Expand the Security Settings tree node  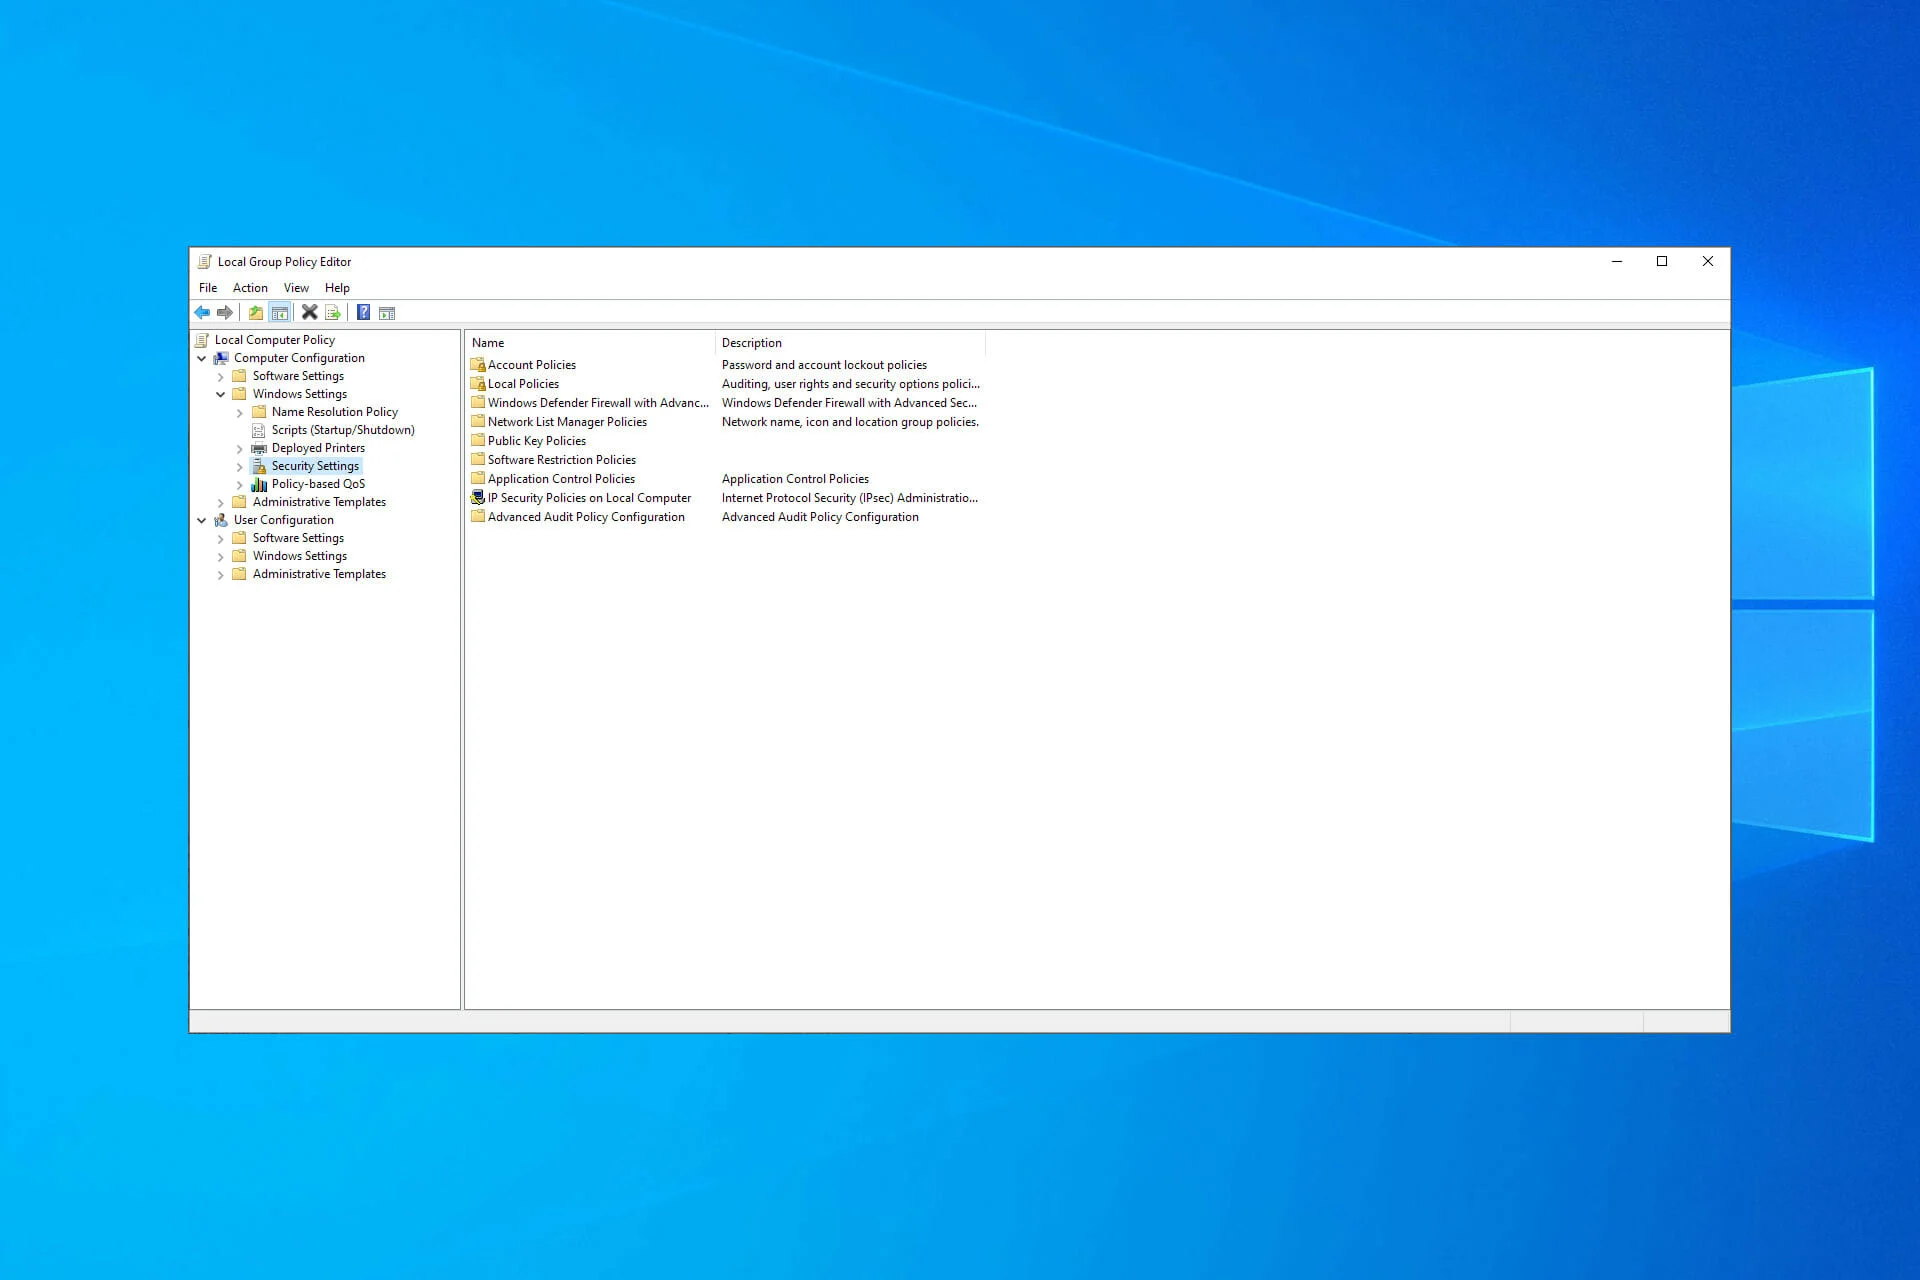pos(240,467)
